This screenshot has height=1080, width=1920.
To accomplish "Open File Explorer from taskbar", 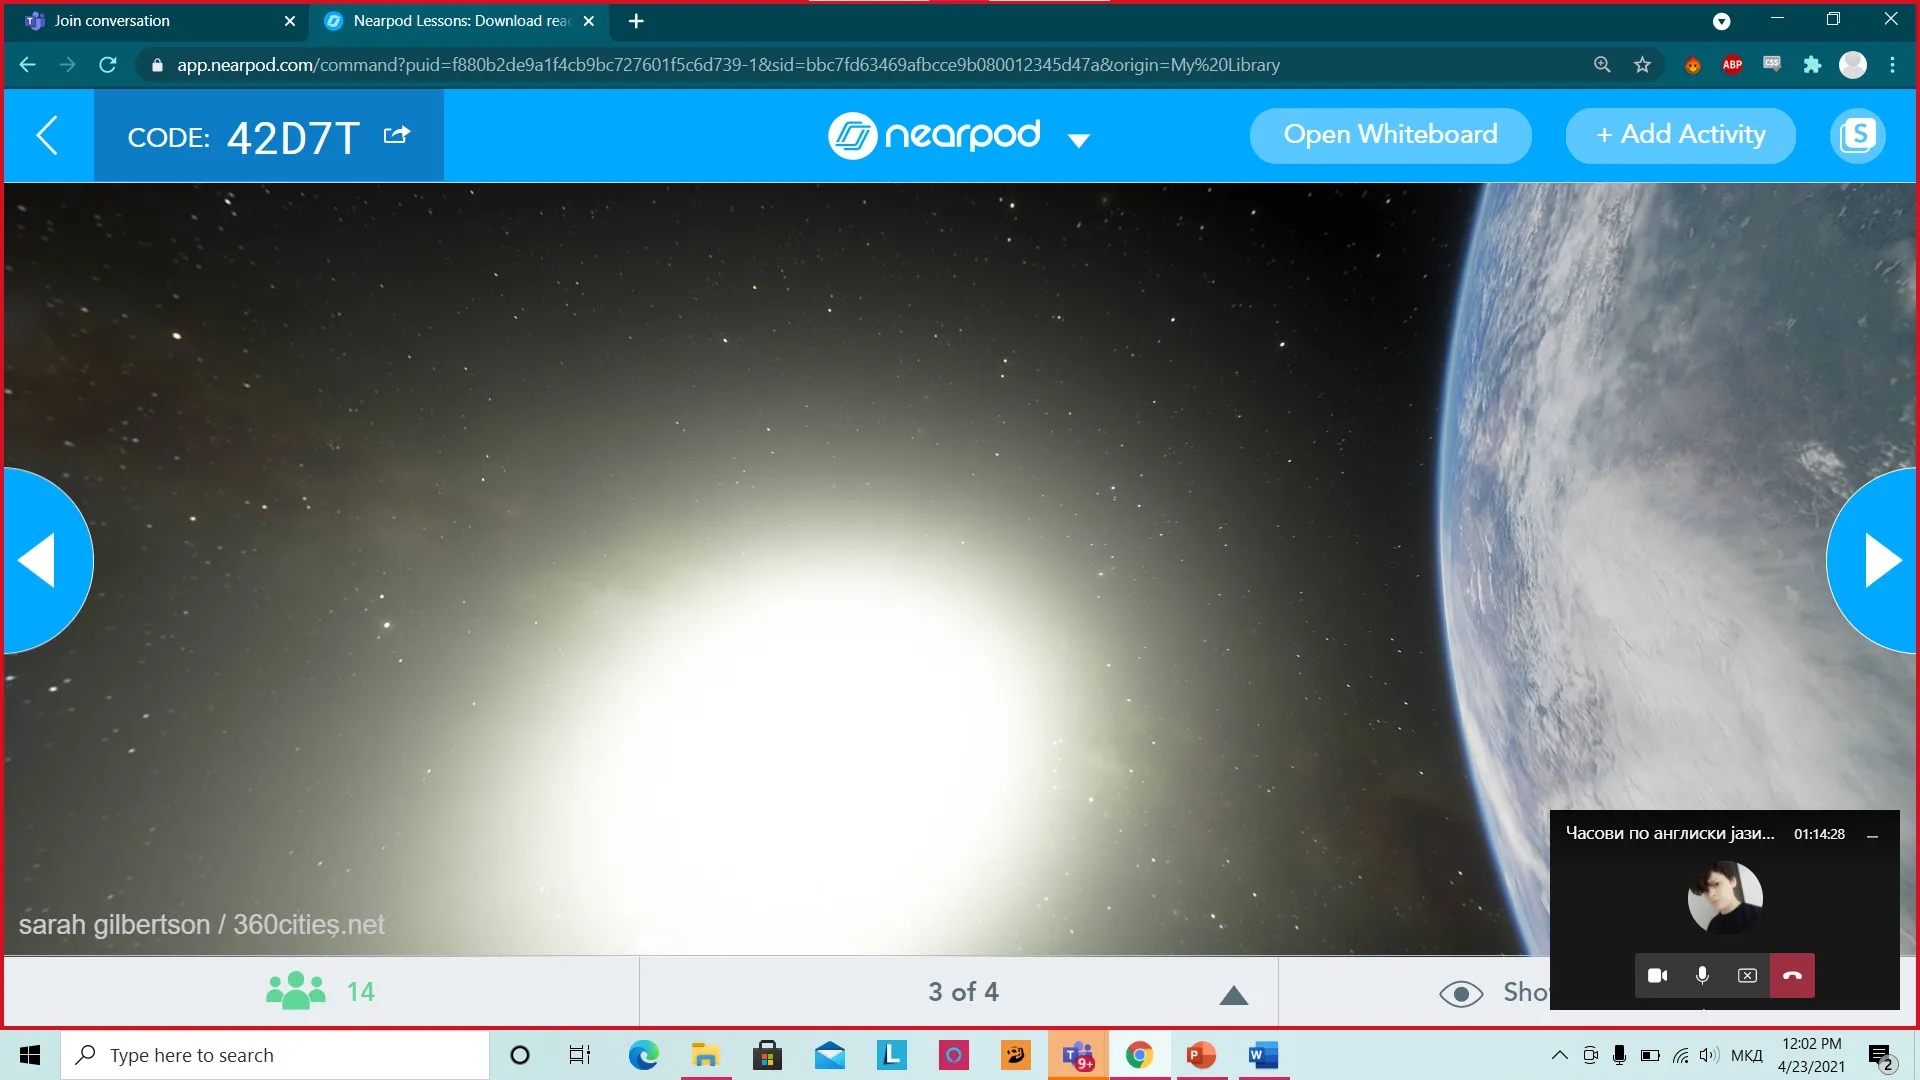I will coord(705,1055).
